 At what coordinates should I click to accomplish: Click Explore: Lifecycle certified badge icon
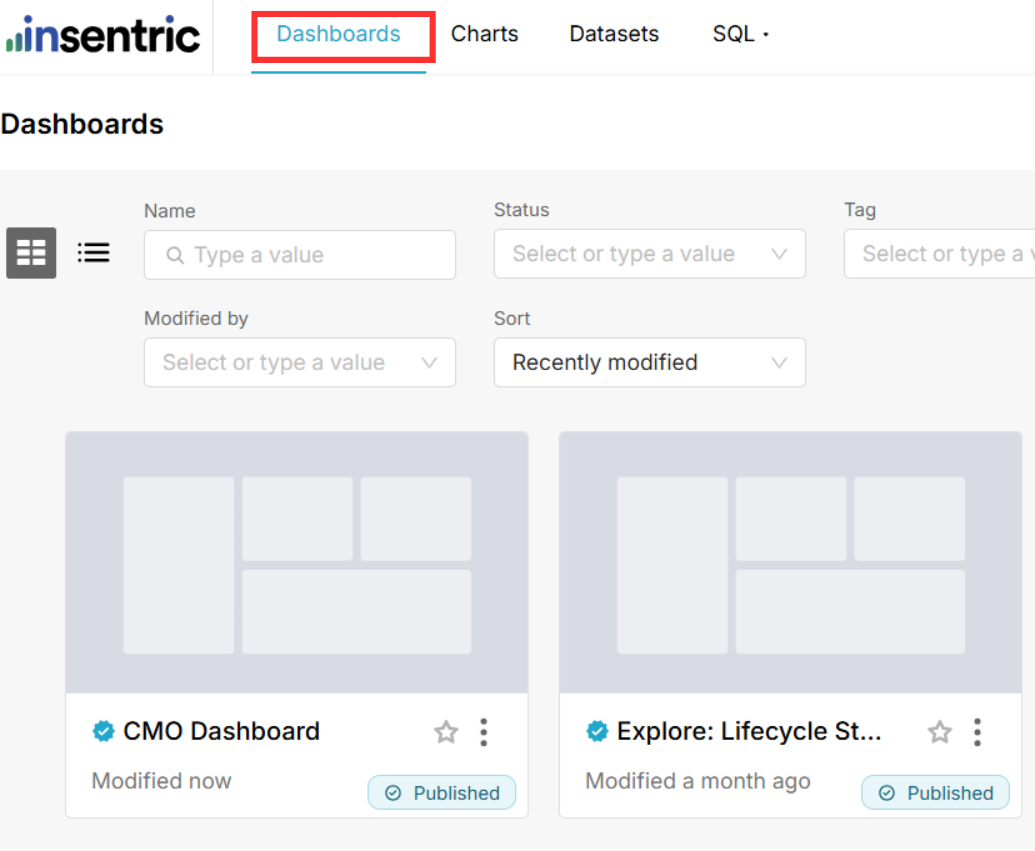tap(597, 732)
